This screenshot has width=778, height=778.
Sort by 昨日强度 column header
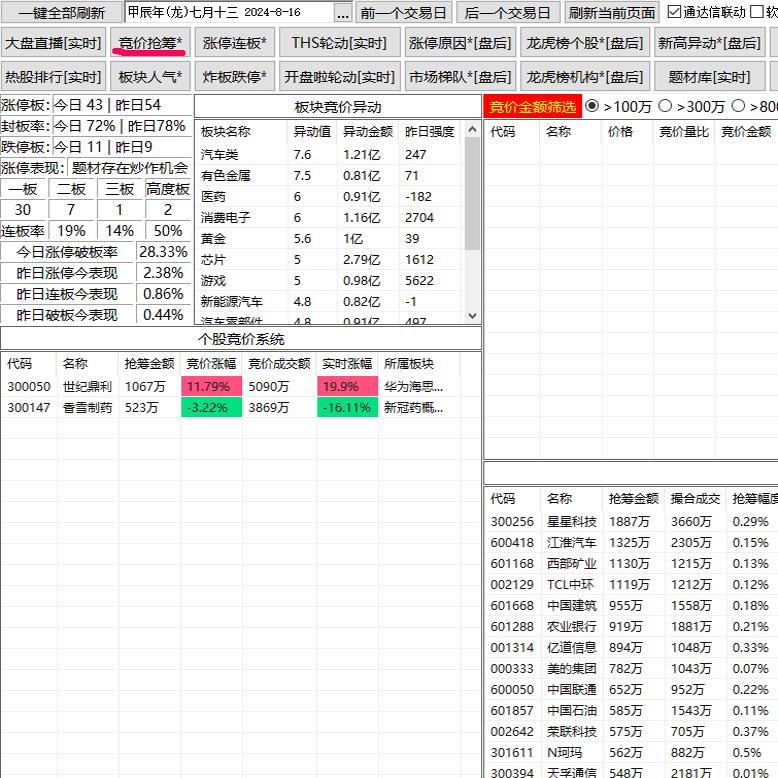[430, 131]
